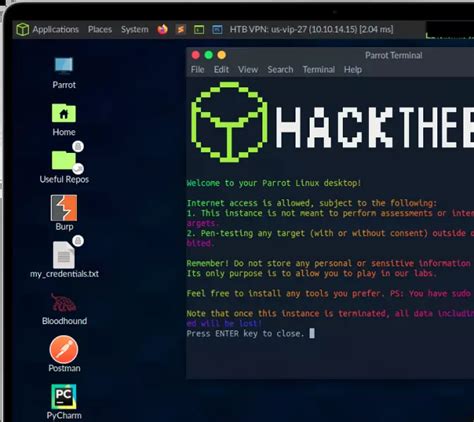The width and height of the screenshot is (474, 422).
Task: Click the 'Feel free to install any tools' line
Action: click(330, 293)
